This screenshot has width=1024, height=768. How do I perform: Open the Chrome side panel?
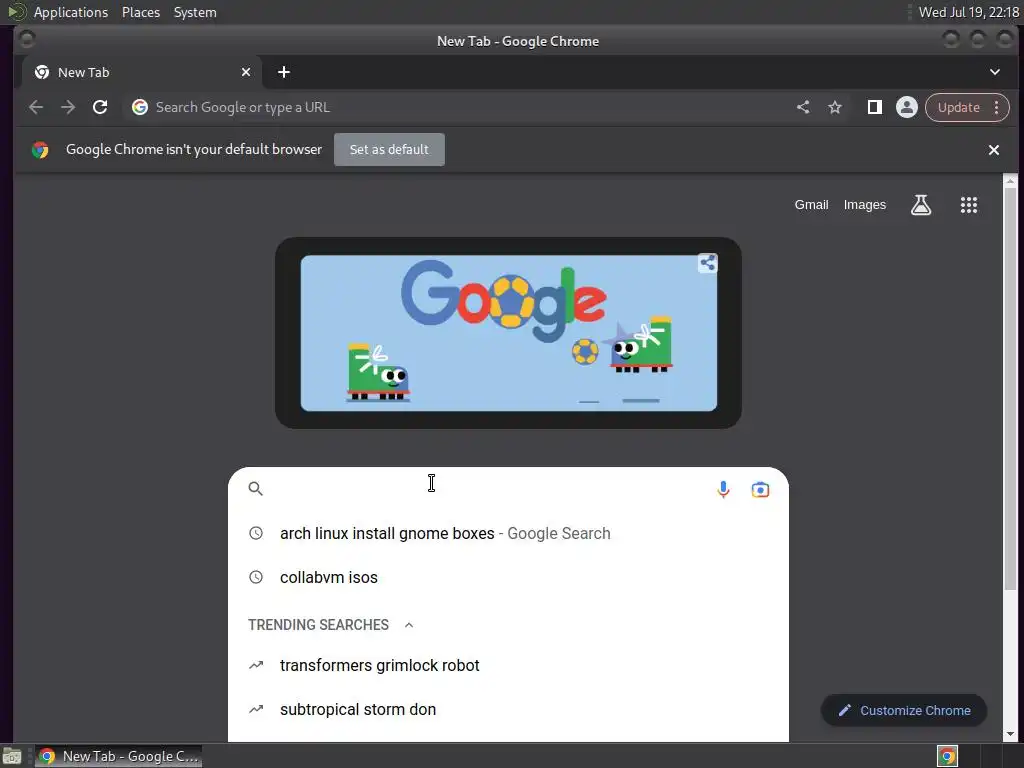coord(874,107)
